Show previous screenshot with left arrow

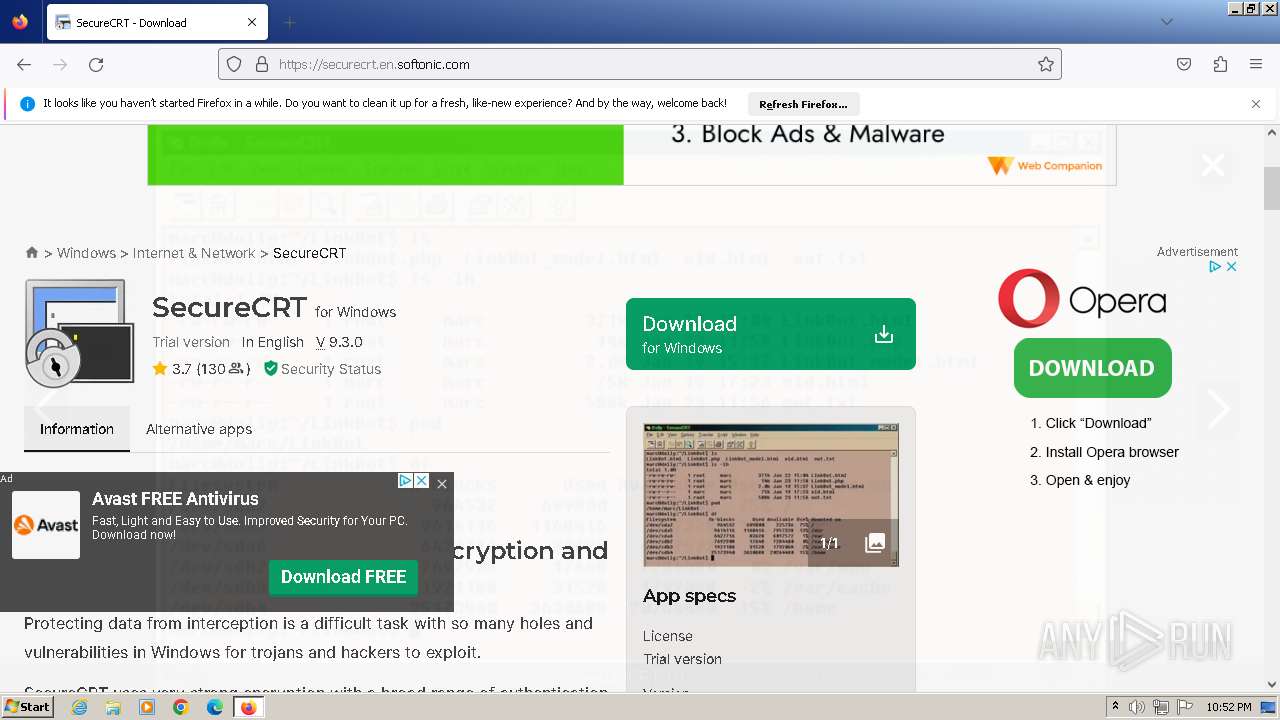coord(45,409)
